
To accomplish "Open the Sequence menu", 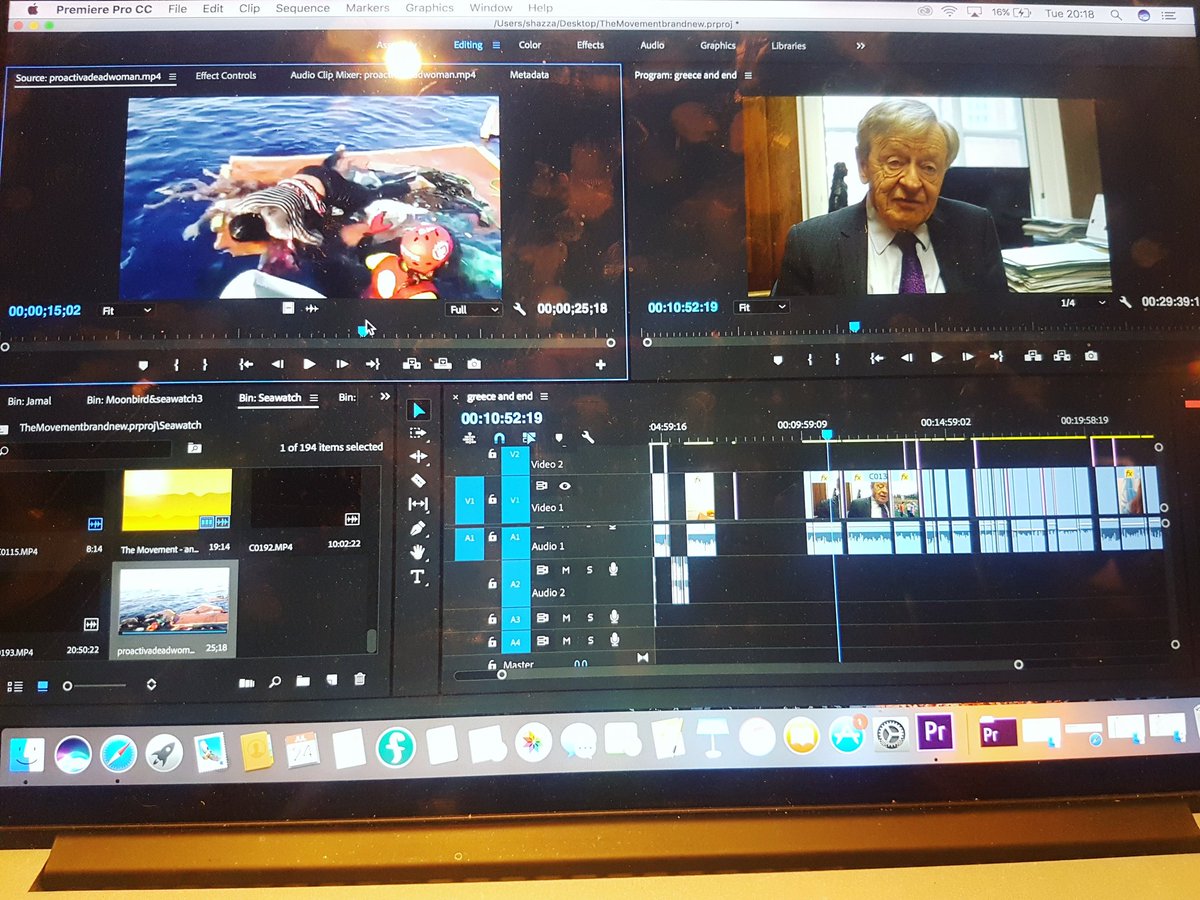I will click(x=302, y=8).
